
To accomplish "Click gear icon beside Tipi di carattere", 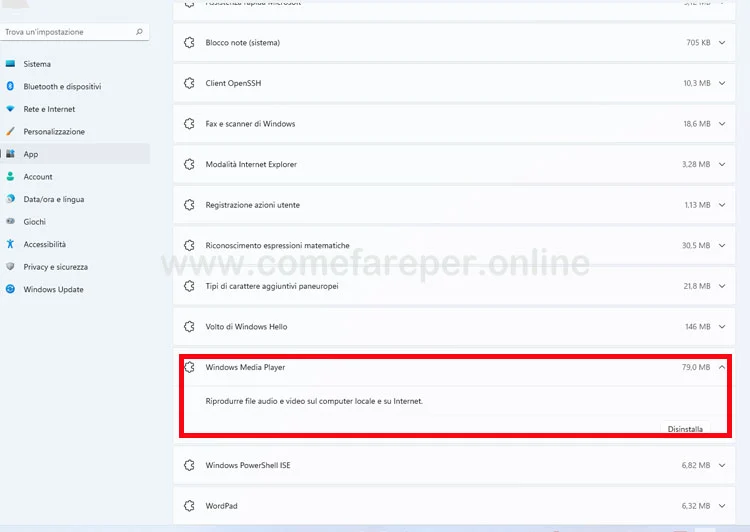I will click(x=189, y=286).
